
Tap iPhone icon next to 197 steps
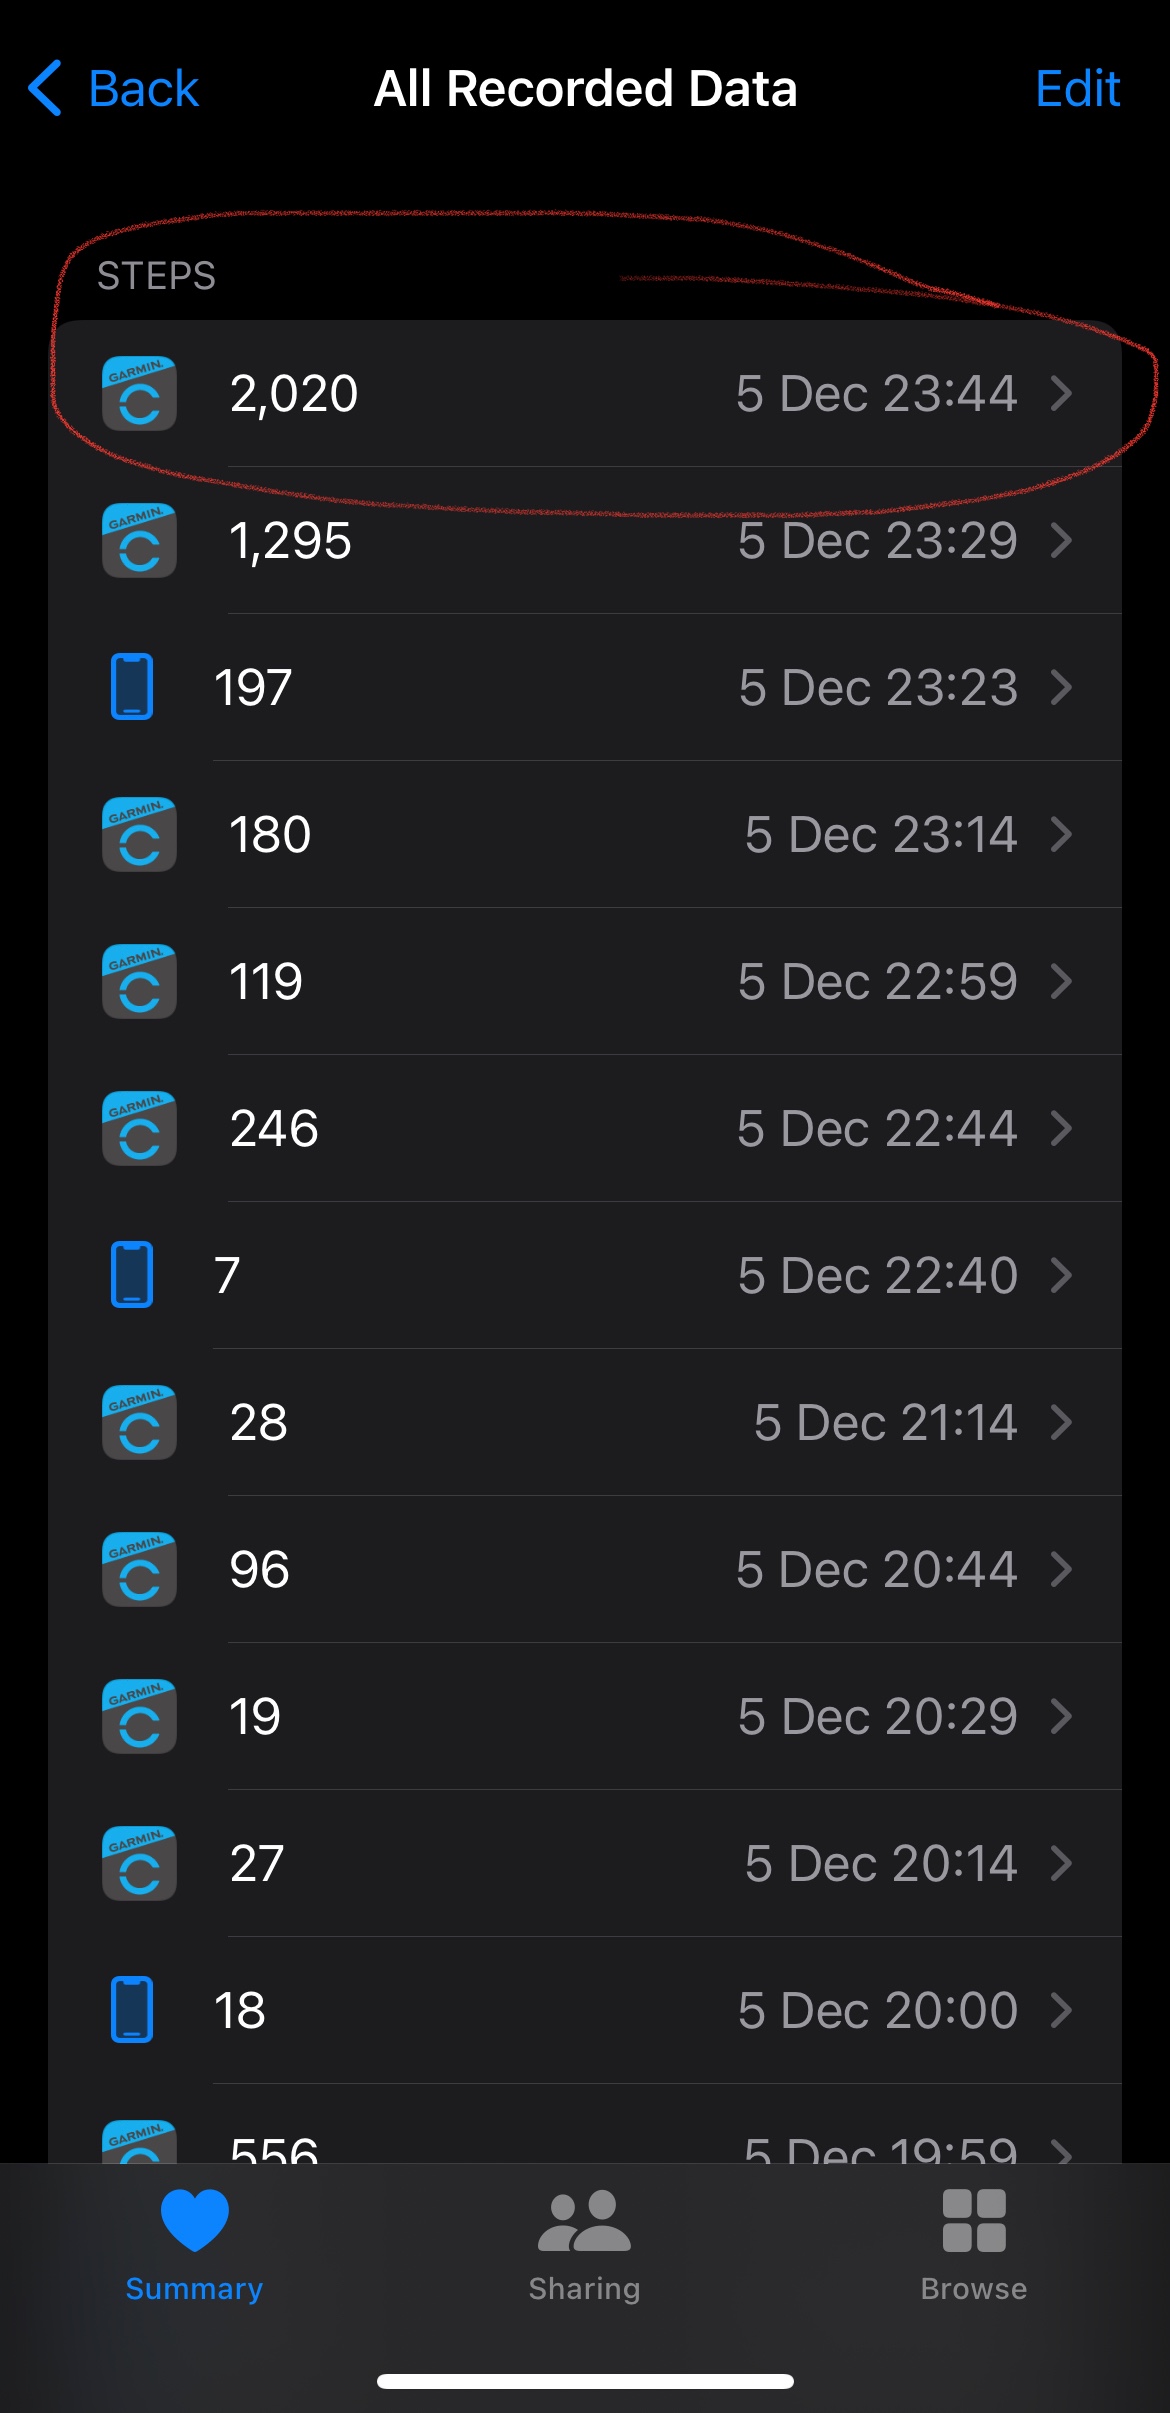[131, 687]
